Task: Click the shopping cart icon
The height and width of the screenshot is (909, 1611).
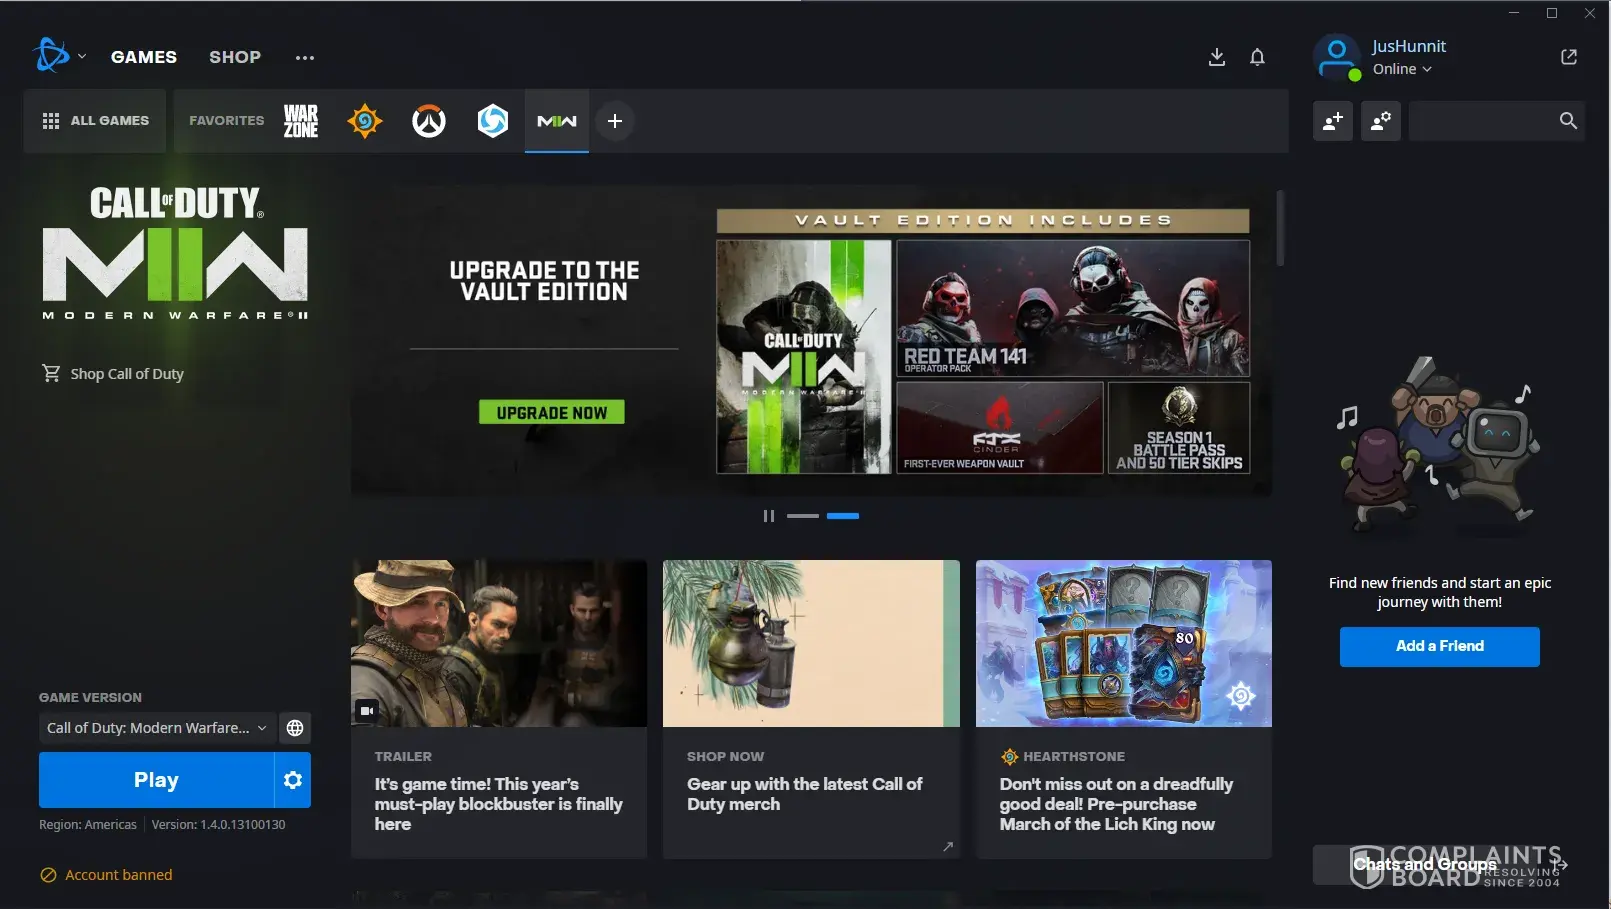Action: pyautogui.click(x=51, y=373)
